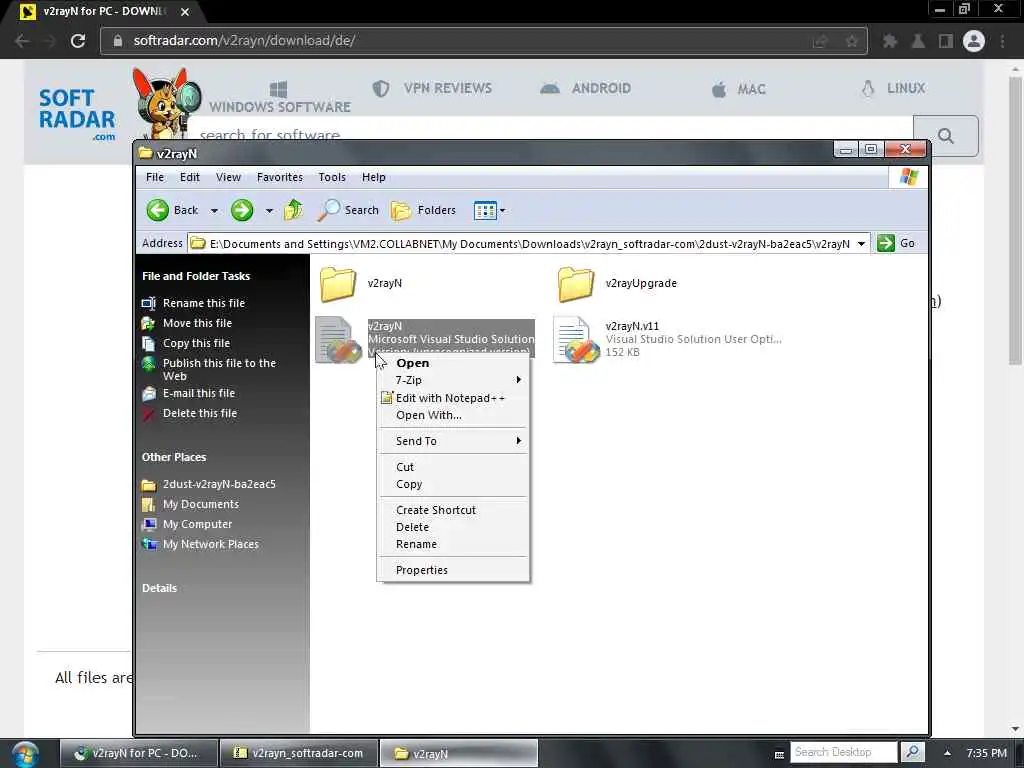Click Rename this file task
The image size is (1024, 768).
pos(204,303)
